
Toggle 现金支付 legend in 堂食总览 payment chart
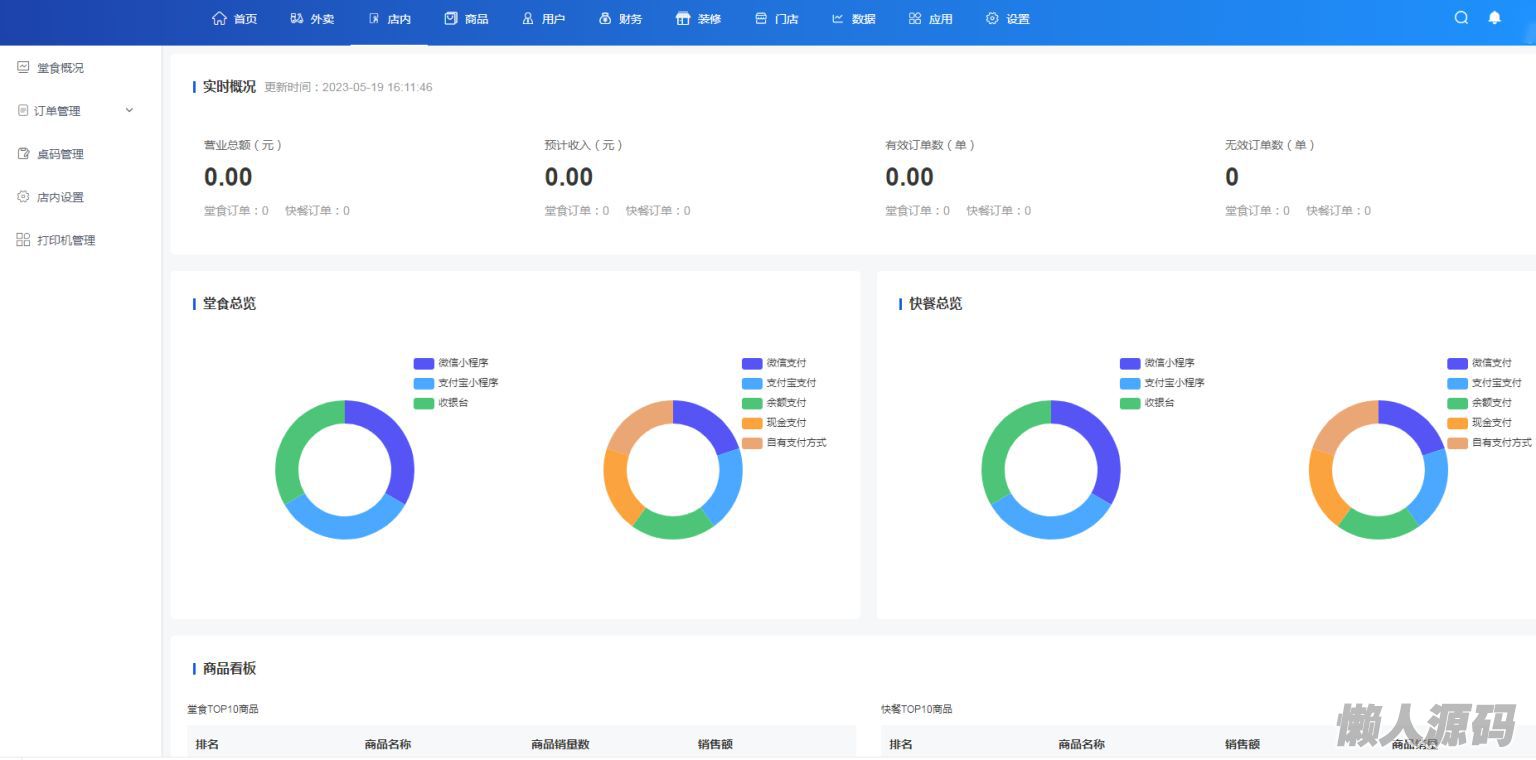pyautogui.click(x=752, y=423)
